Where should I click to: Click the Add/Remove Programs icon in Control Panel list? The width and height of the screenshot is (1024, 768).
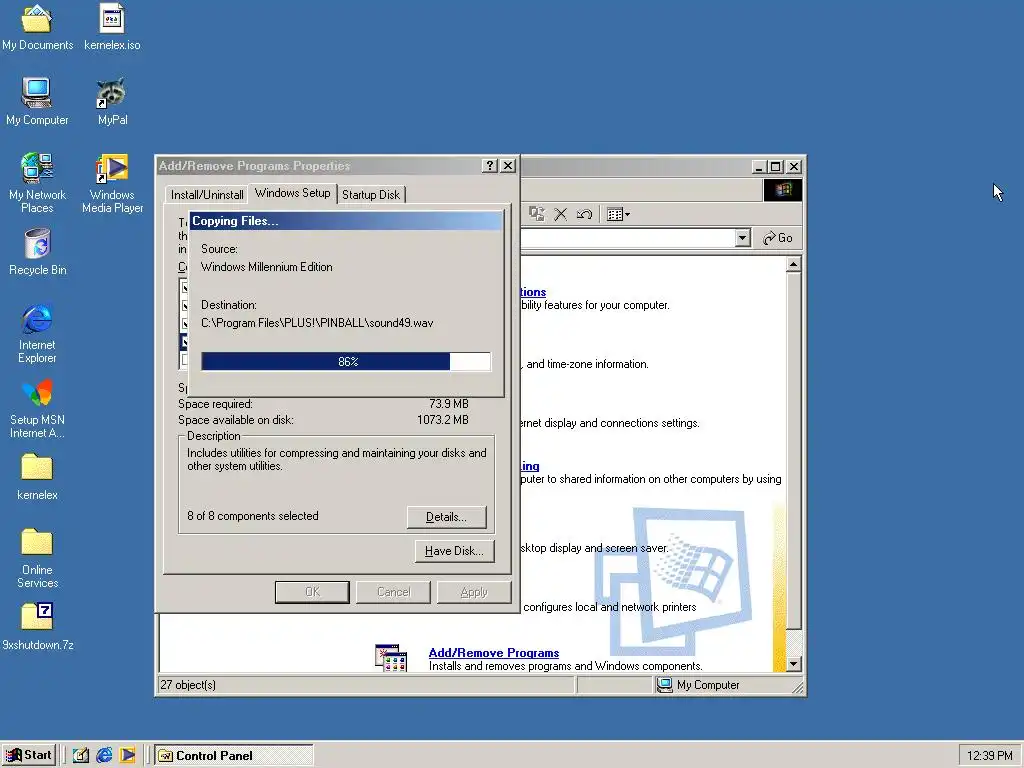click(x=391, y=658)
